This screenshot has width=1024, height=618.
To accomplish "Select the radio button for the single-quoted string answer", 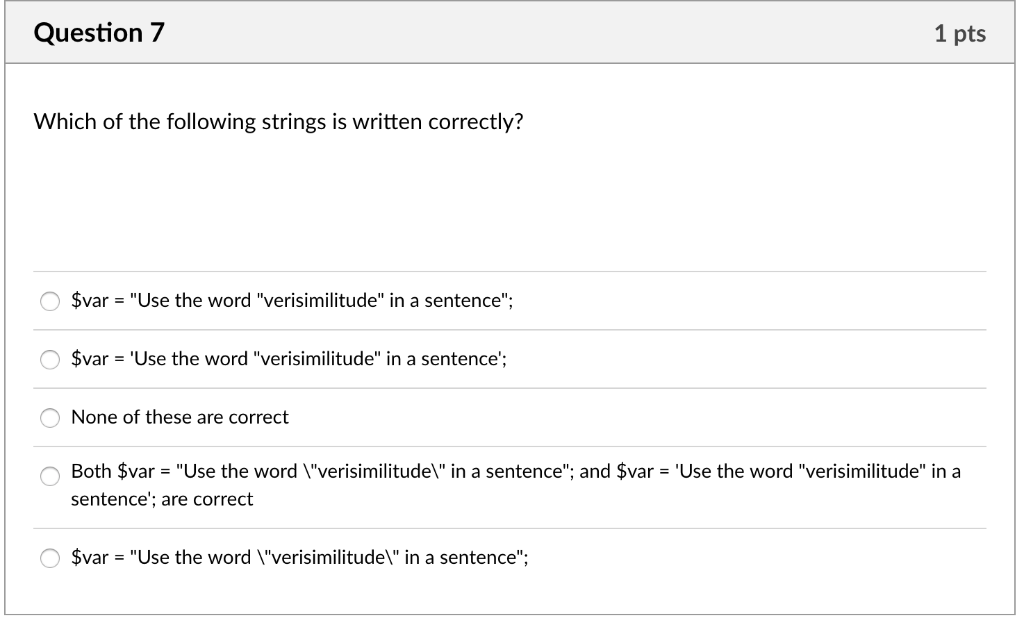I will (50, 359).
